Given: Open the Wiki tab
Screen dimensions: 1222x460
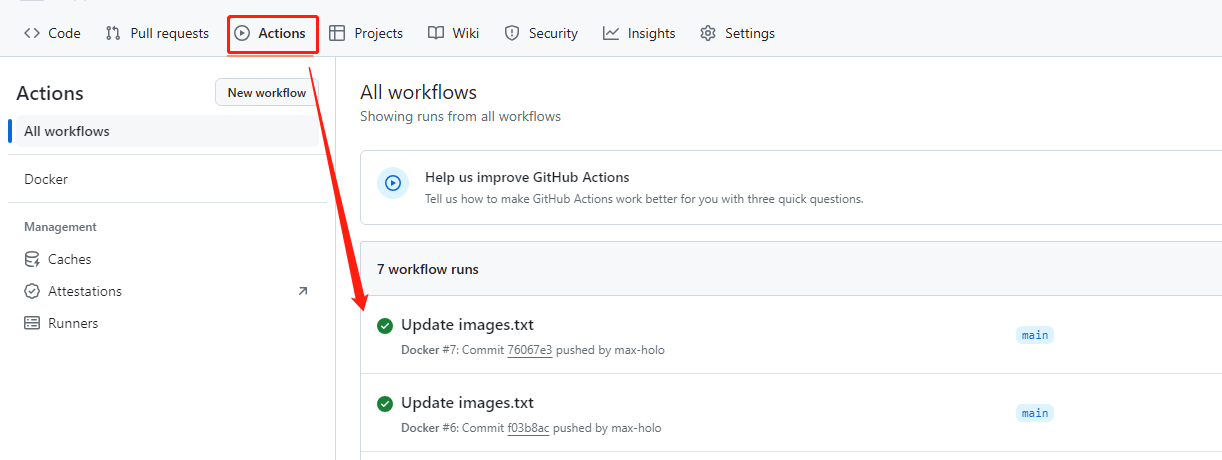Looking at the screenshot, I should click(x=454, y=33).
